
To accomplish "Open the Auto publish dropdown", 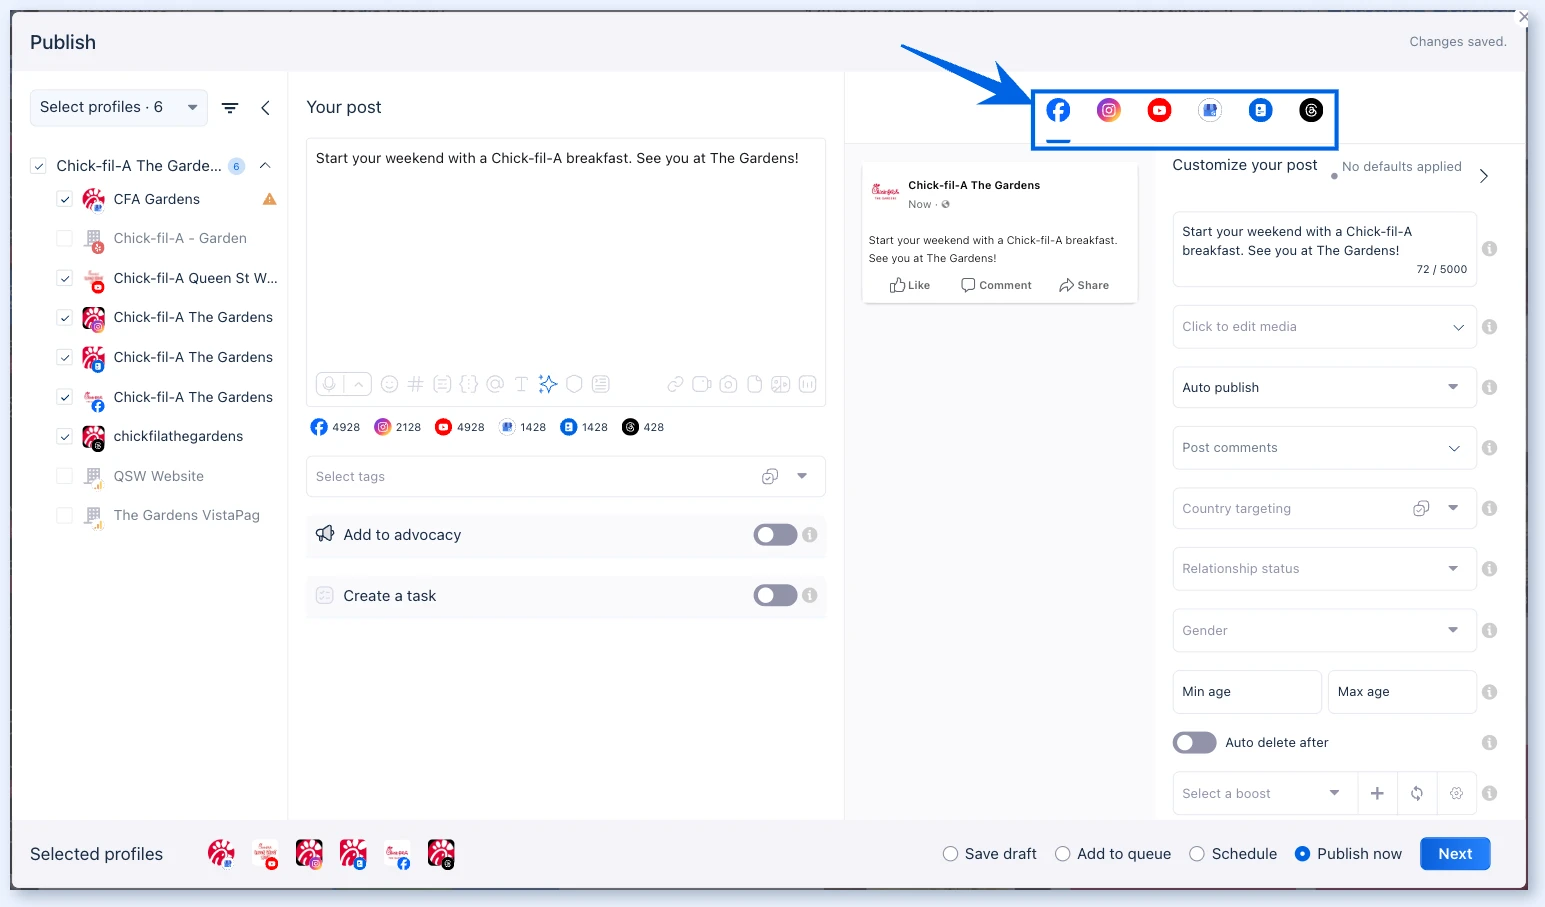I will [1324, 387].
